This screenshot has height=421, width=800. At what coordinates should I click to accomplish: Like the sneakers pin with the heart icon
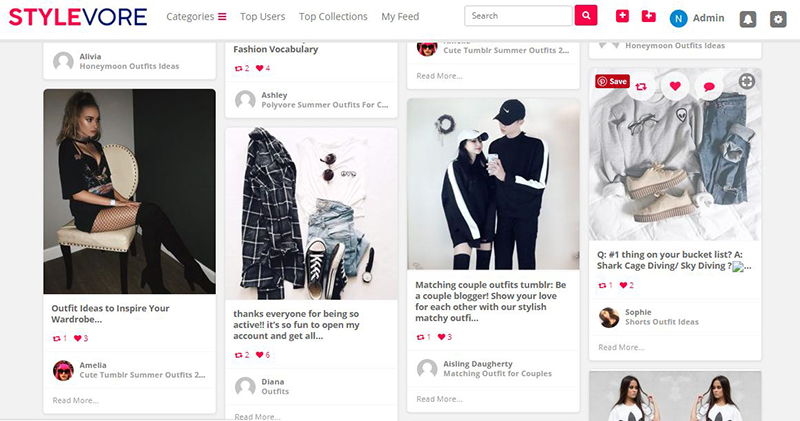675,86
